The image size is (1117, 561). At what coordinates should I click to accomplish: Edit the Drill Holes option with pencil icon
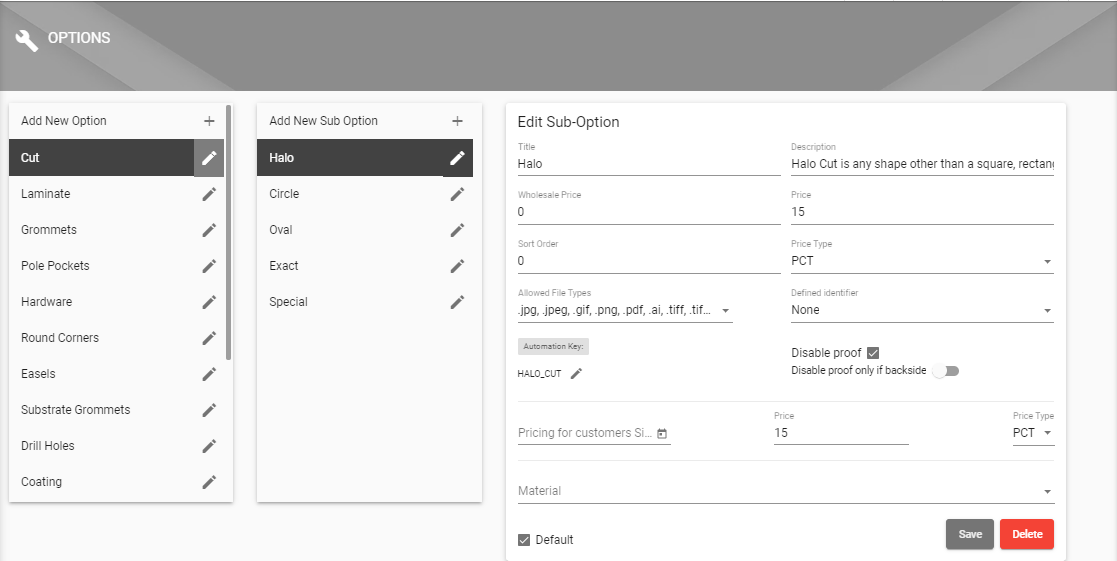(x=209, y=446)
